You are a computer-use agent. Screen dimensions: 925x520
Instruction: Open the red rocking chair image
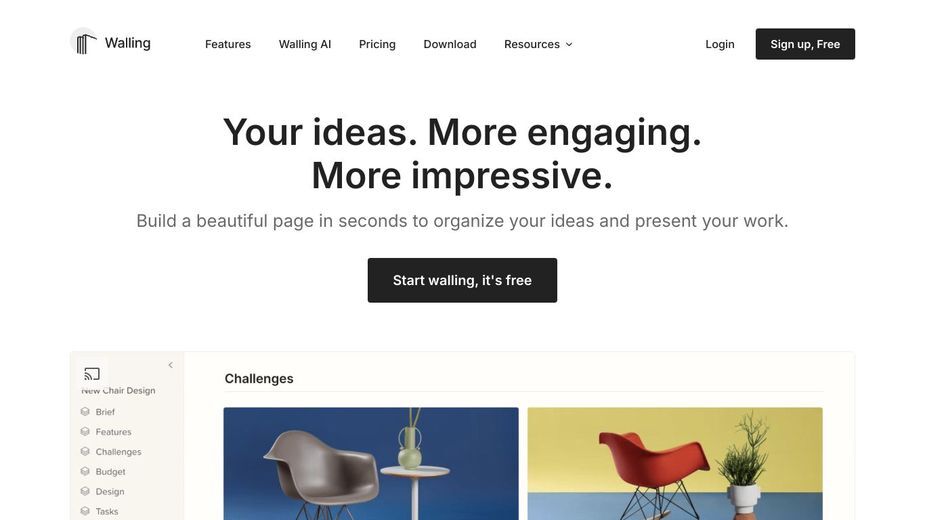click(x=675, y=463)
